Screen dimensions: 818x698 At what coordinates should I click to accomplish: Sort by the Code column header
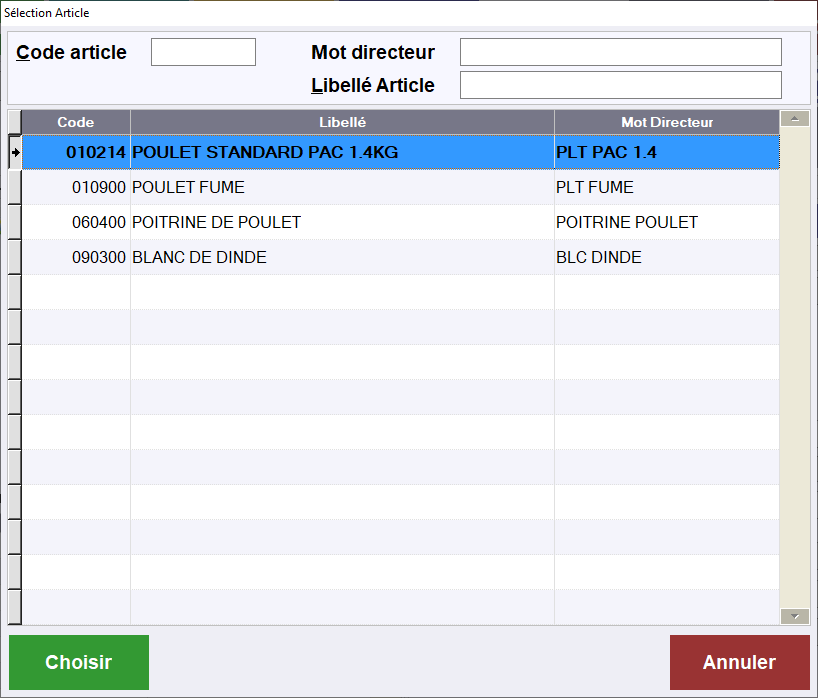(76, 122)
